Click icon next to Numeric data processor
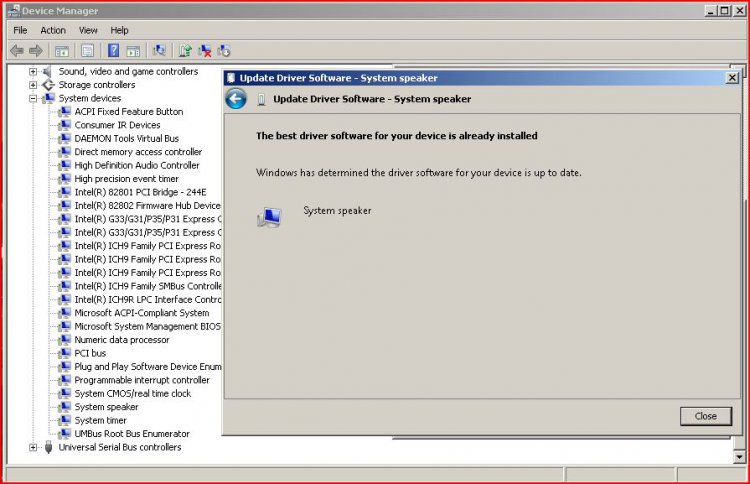The height and width of the screenshot is (484, 750). (x=64, y=340)
